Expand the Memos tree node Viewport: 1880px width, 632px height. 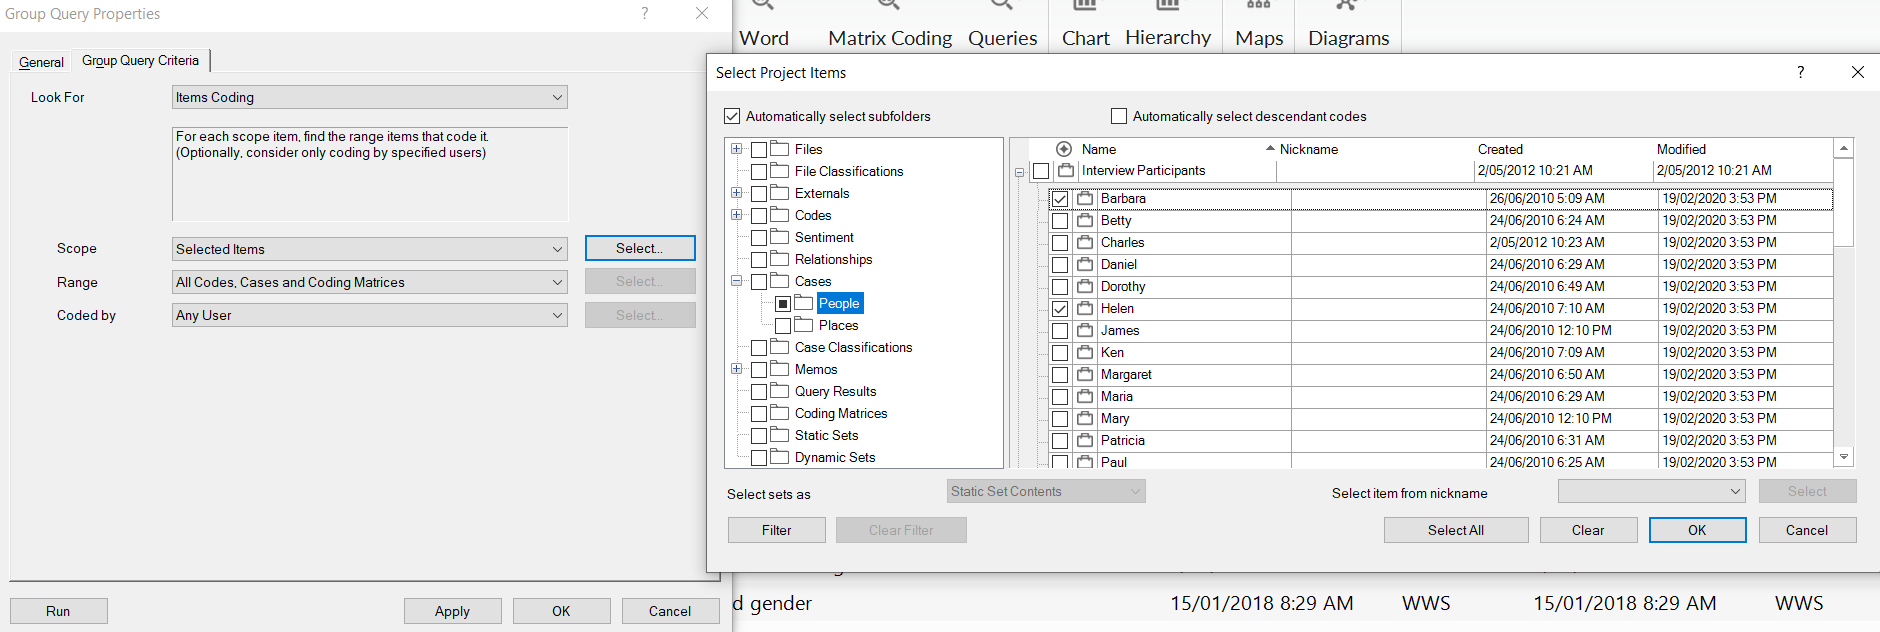point(737,369)
